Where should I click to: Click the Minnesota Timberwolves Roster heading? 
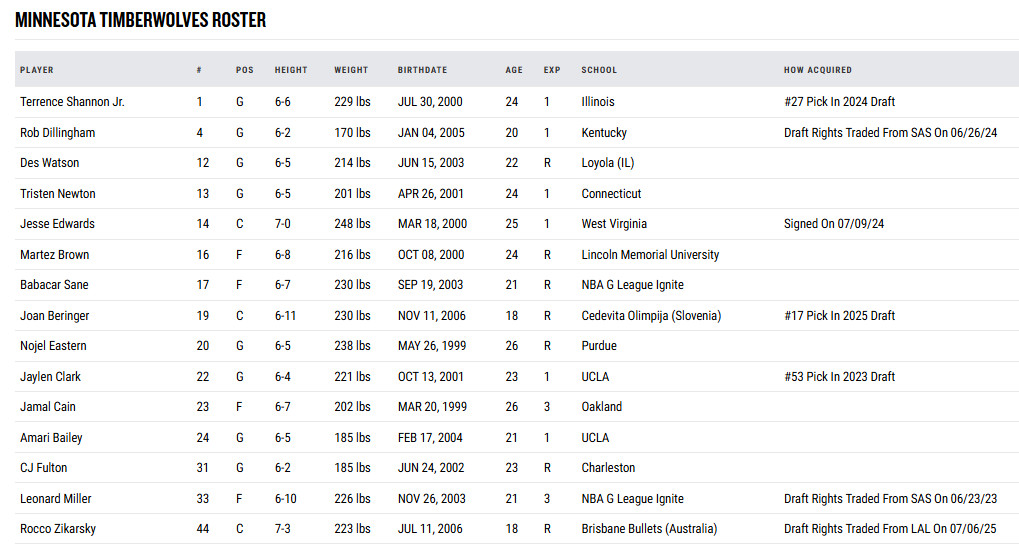[x=140, y=20]
